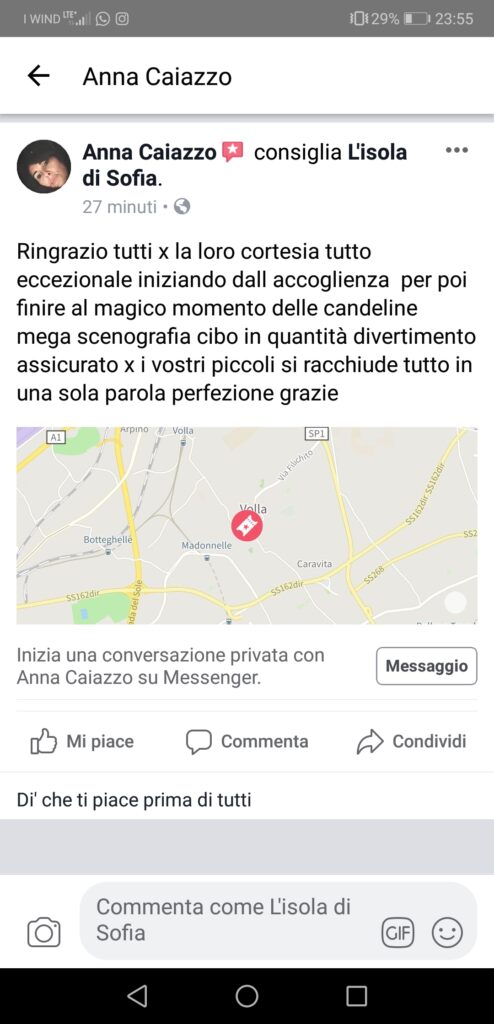Open camera icon to attach photo

44,932
